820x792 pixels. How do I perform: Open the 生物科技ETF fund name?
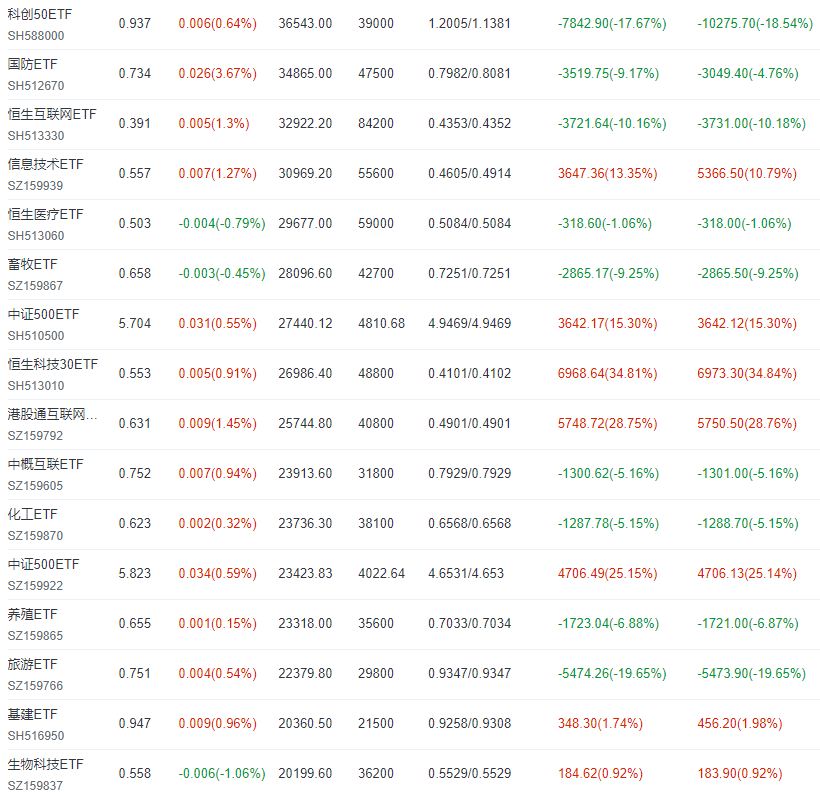tap(45, 764)
